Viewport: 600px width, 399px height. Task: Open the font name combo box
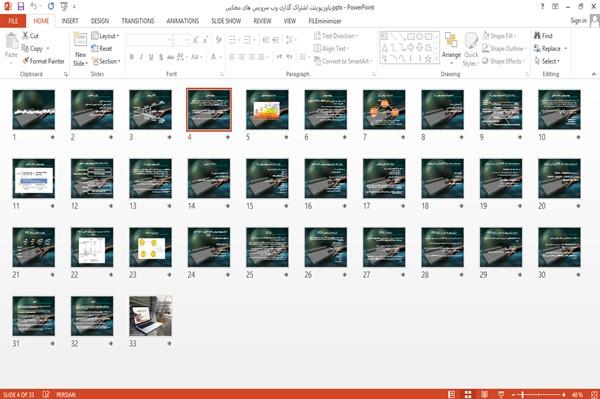click(x=149, y=40)
